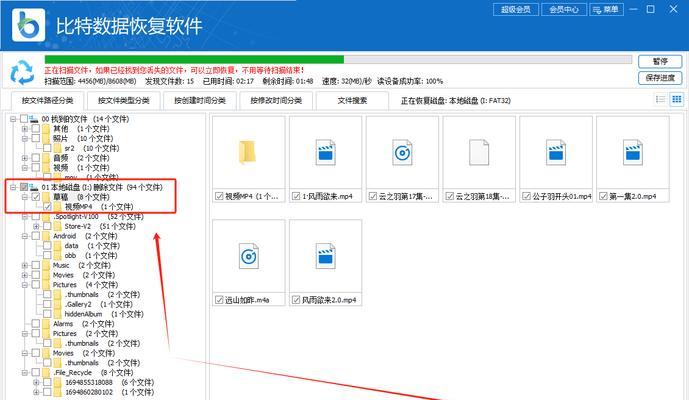The width and height of the screenshot is (689, 400).
Task: Click the circular recycle scan icon
Action: coord(22,73)
